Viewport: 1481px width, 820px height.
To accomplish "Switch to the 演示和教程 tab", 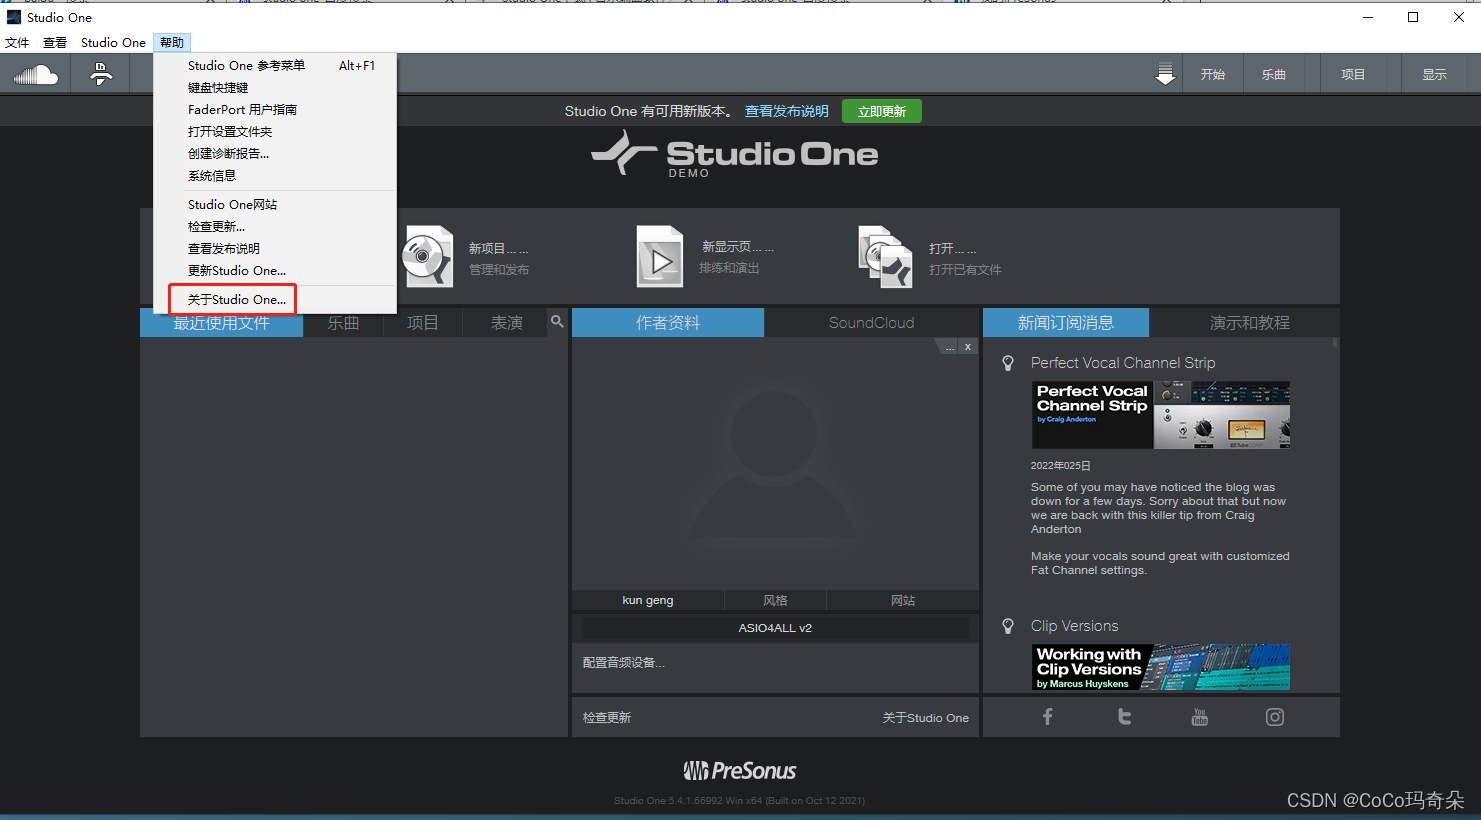I will coord(1250,323).
